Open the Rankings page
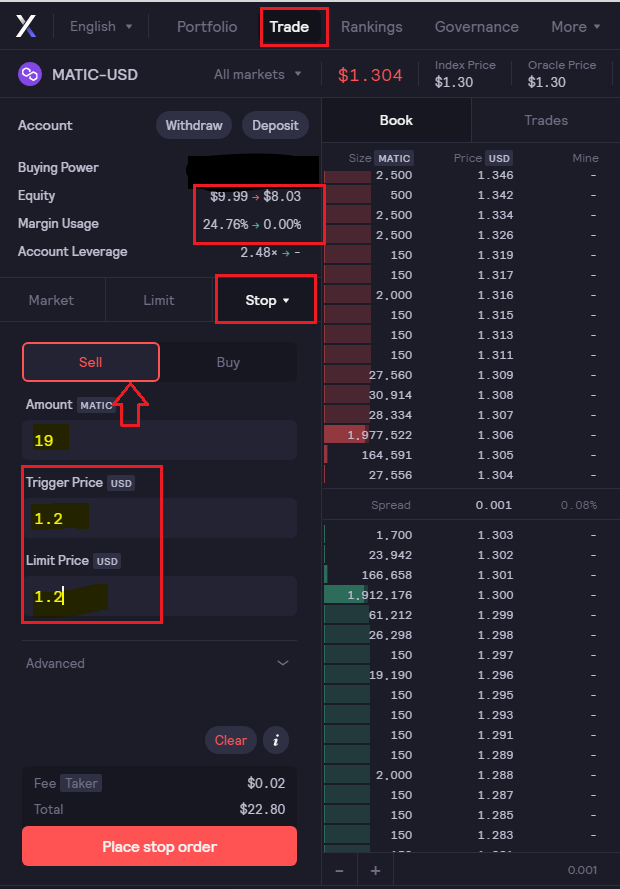 (x=371, y=27)
